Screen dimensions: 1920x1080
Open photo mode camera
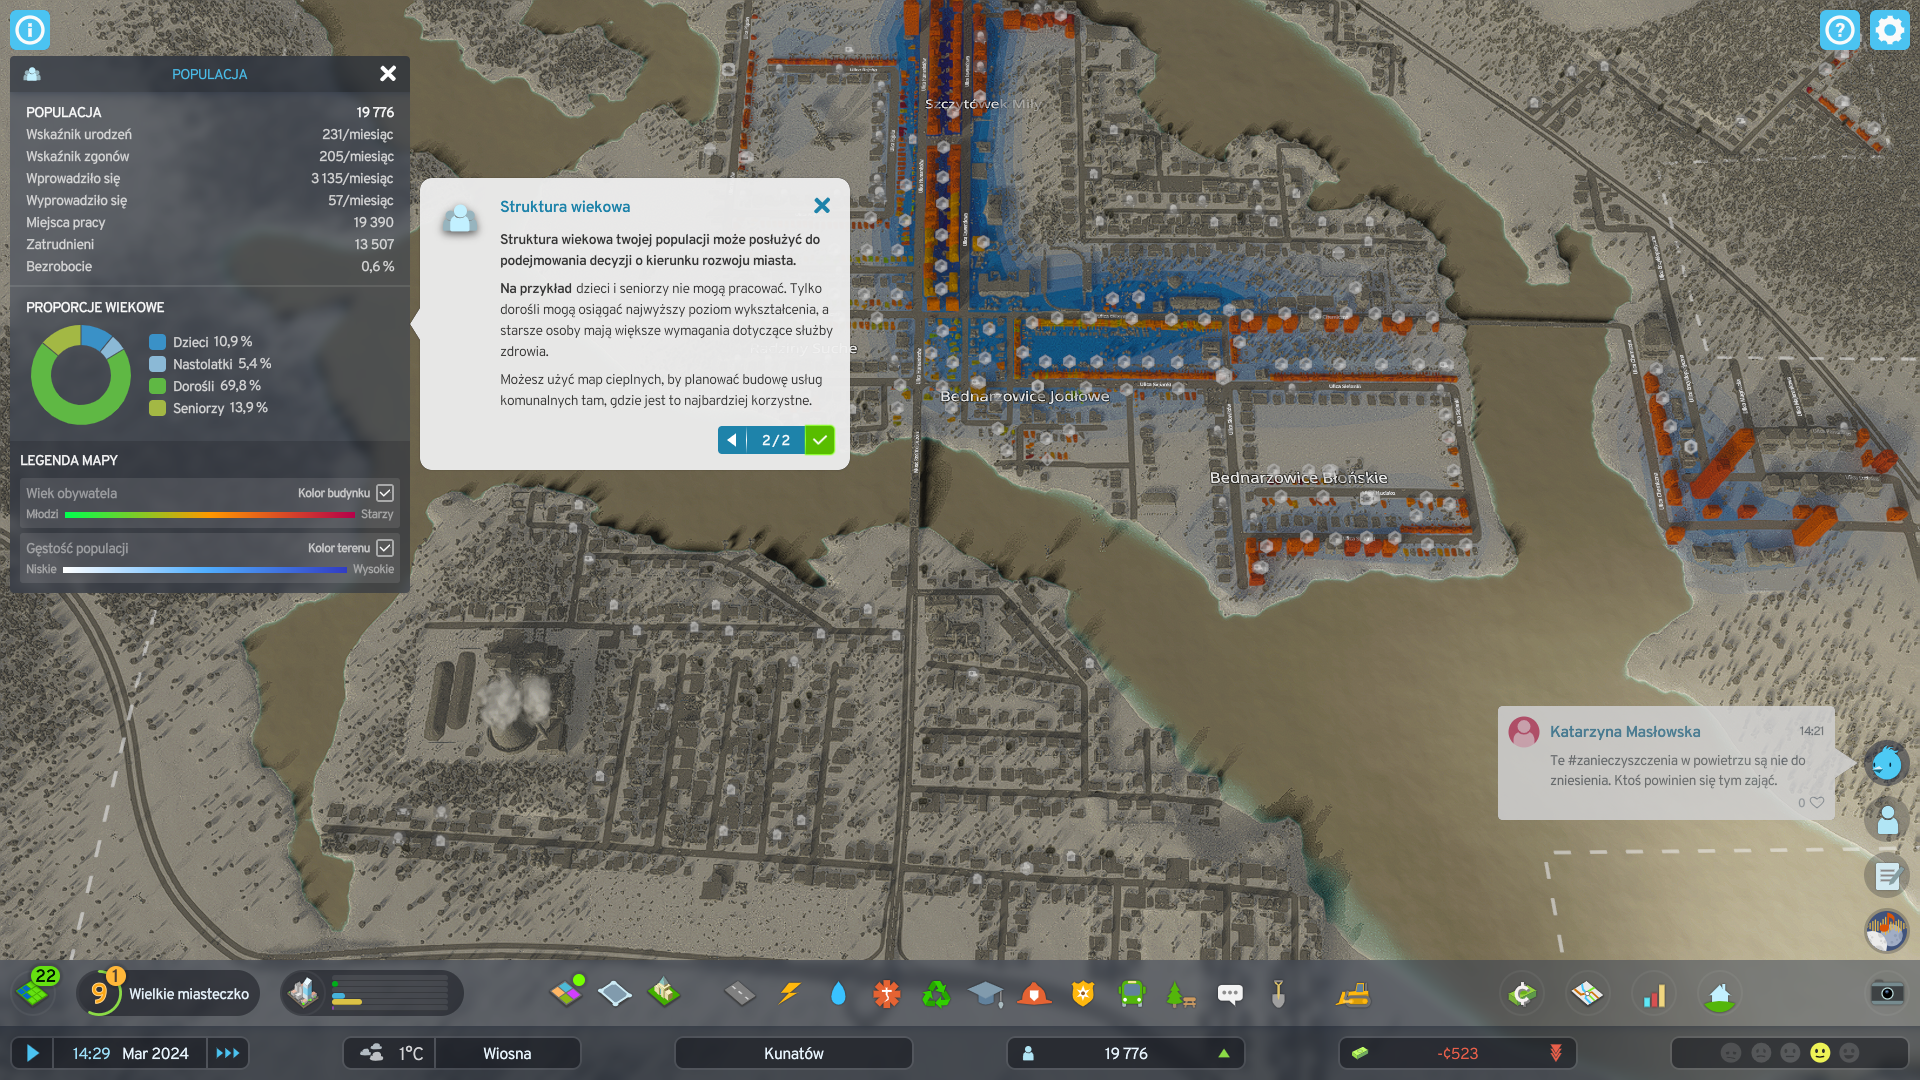tap(1887, 992)
